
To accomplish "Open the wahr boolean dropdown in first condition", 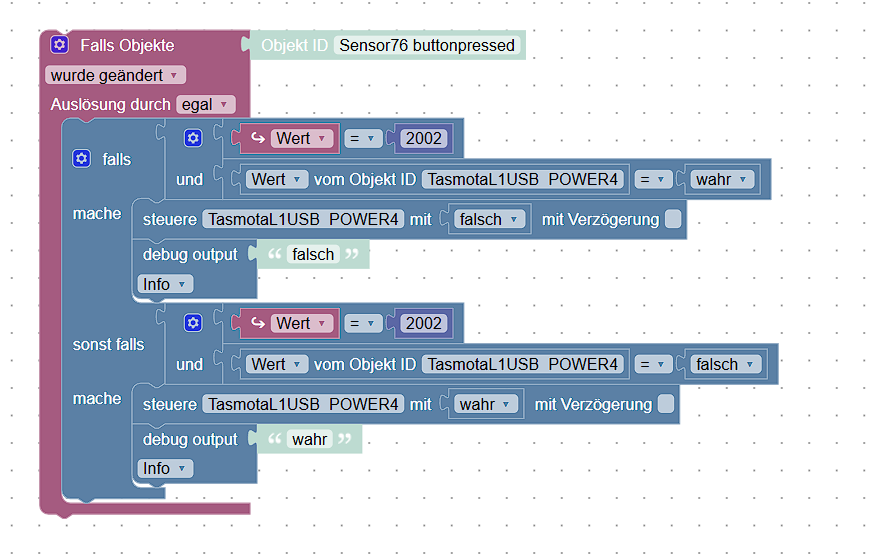I will (722, 179).
